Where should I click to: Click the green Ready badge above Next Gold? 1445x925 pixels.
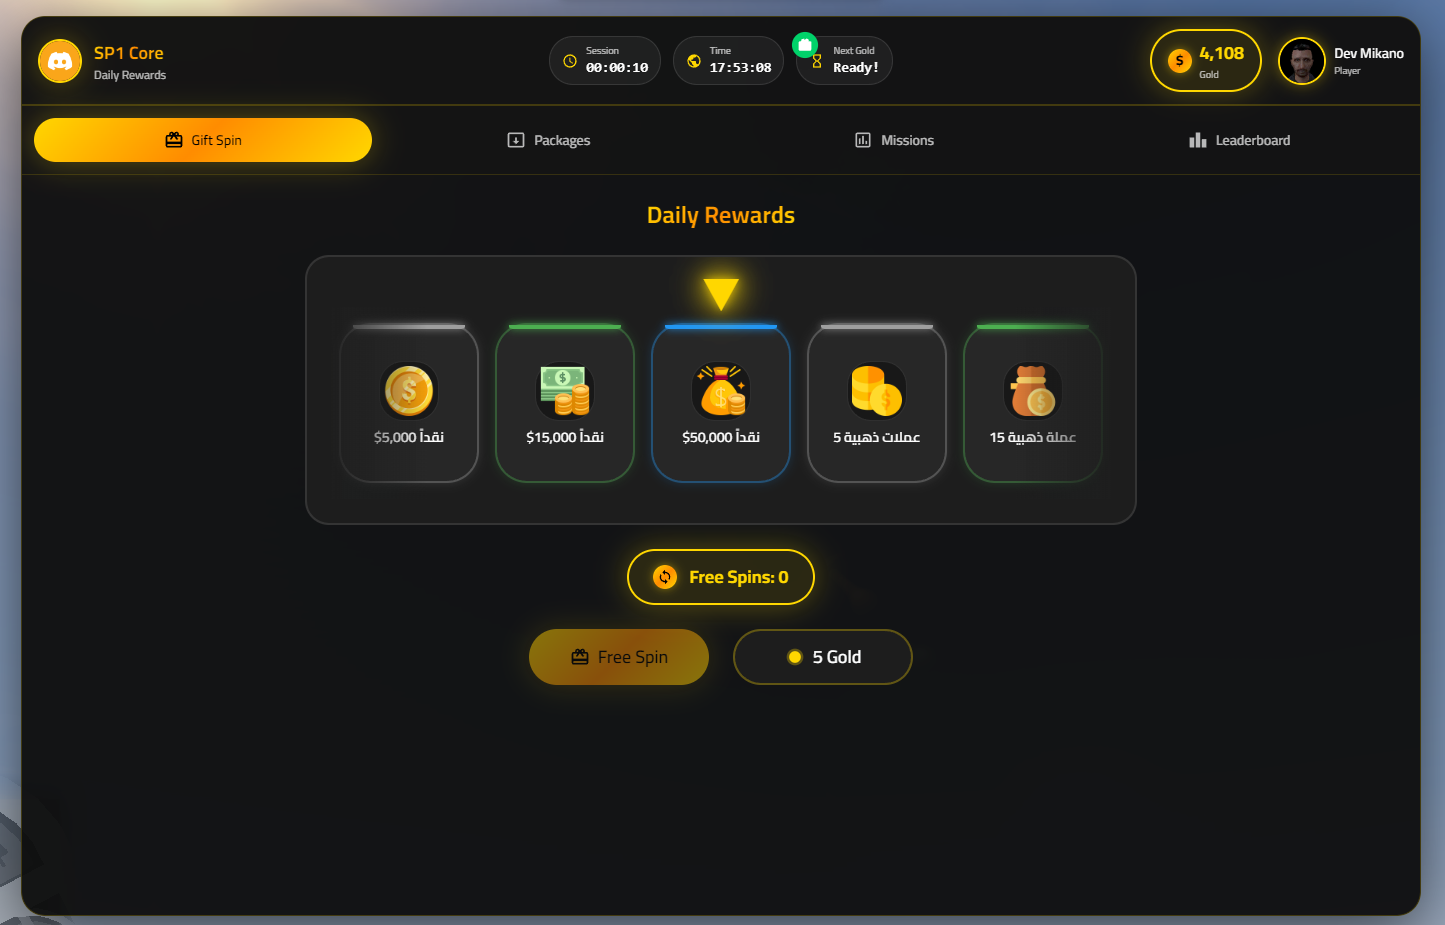(804, 43)
